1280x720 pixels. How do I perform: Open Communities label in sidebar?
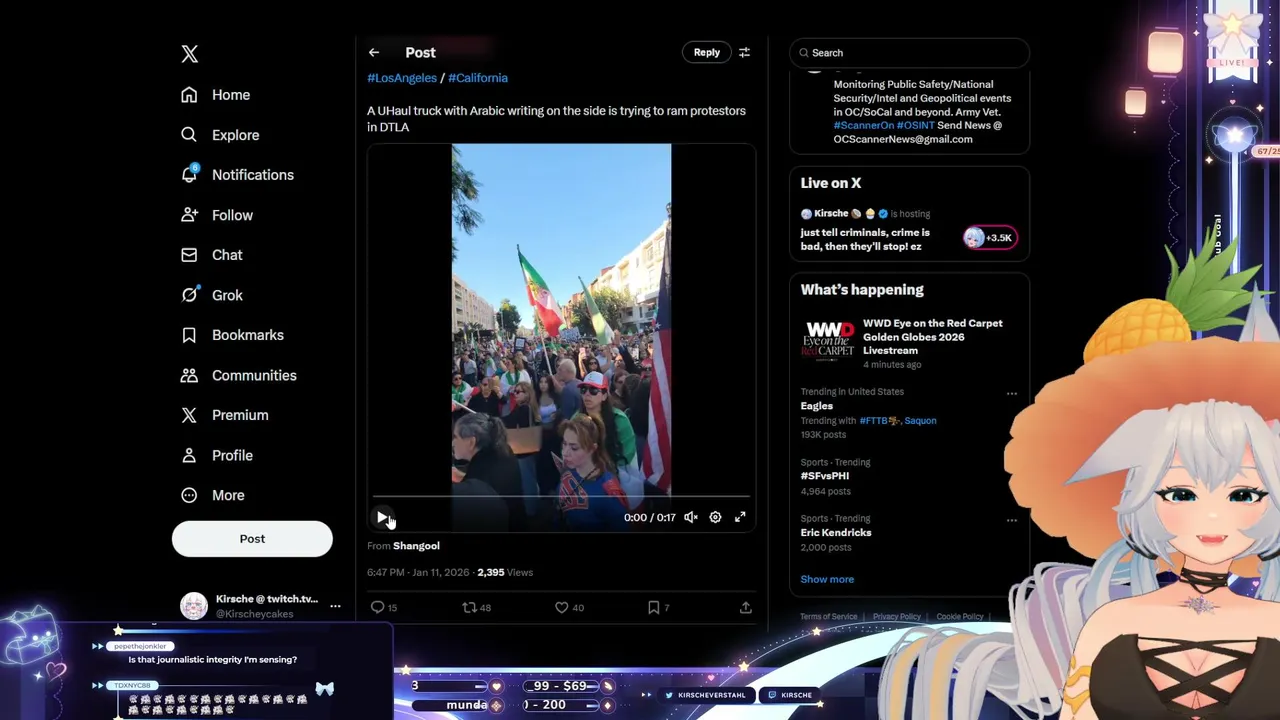pos(254,375)
